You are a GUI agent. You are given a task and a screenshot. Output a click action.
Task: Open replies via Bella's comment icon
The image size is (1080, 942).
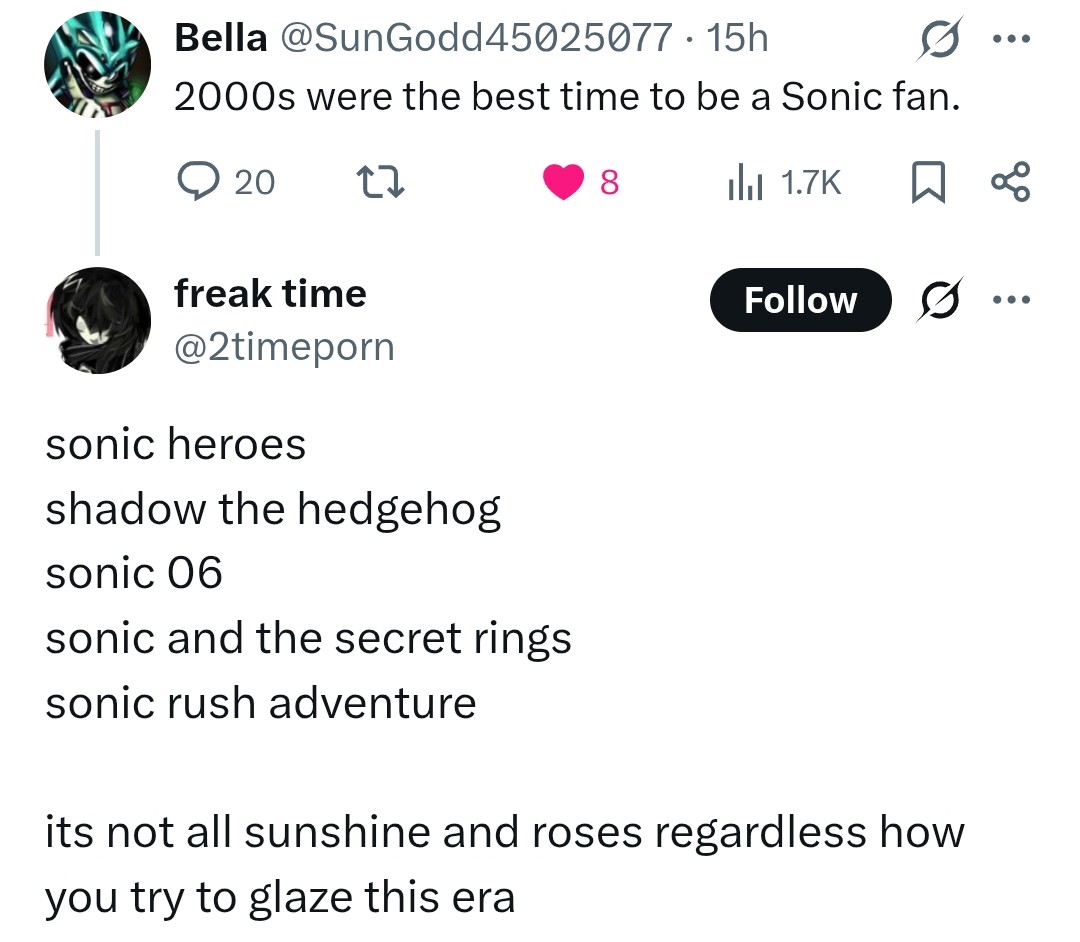pyautogui.click(x=198, y=181)
